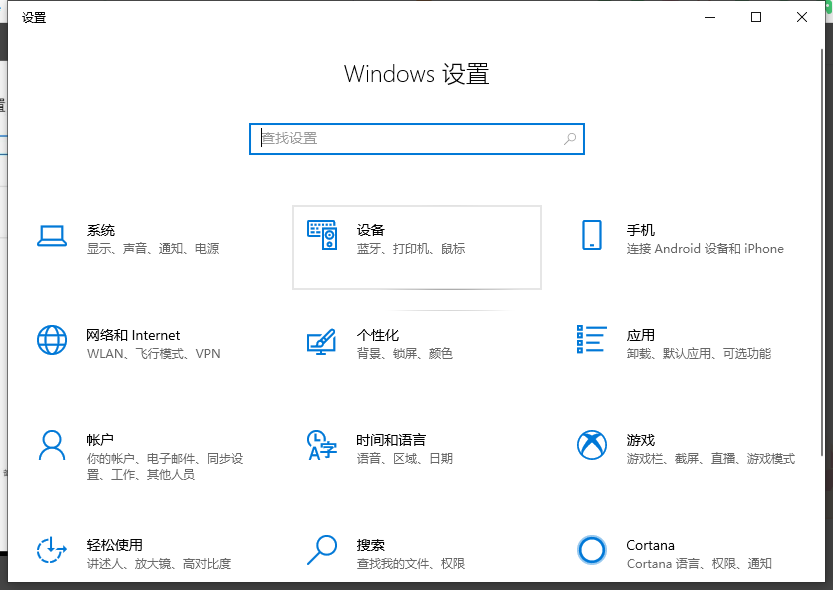Select the globe icon for 网络和 Internet
The height and width of the screenshot is (590, 833).
[x=51, y=340]
